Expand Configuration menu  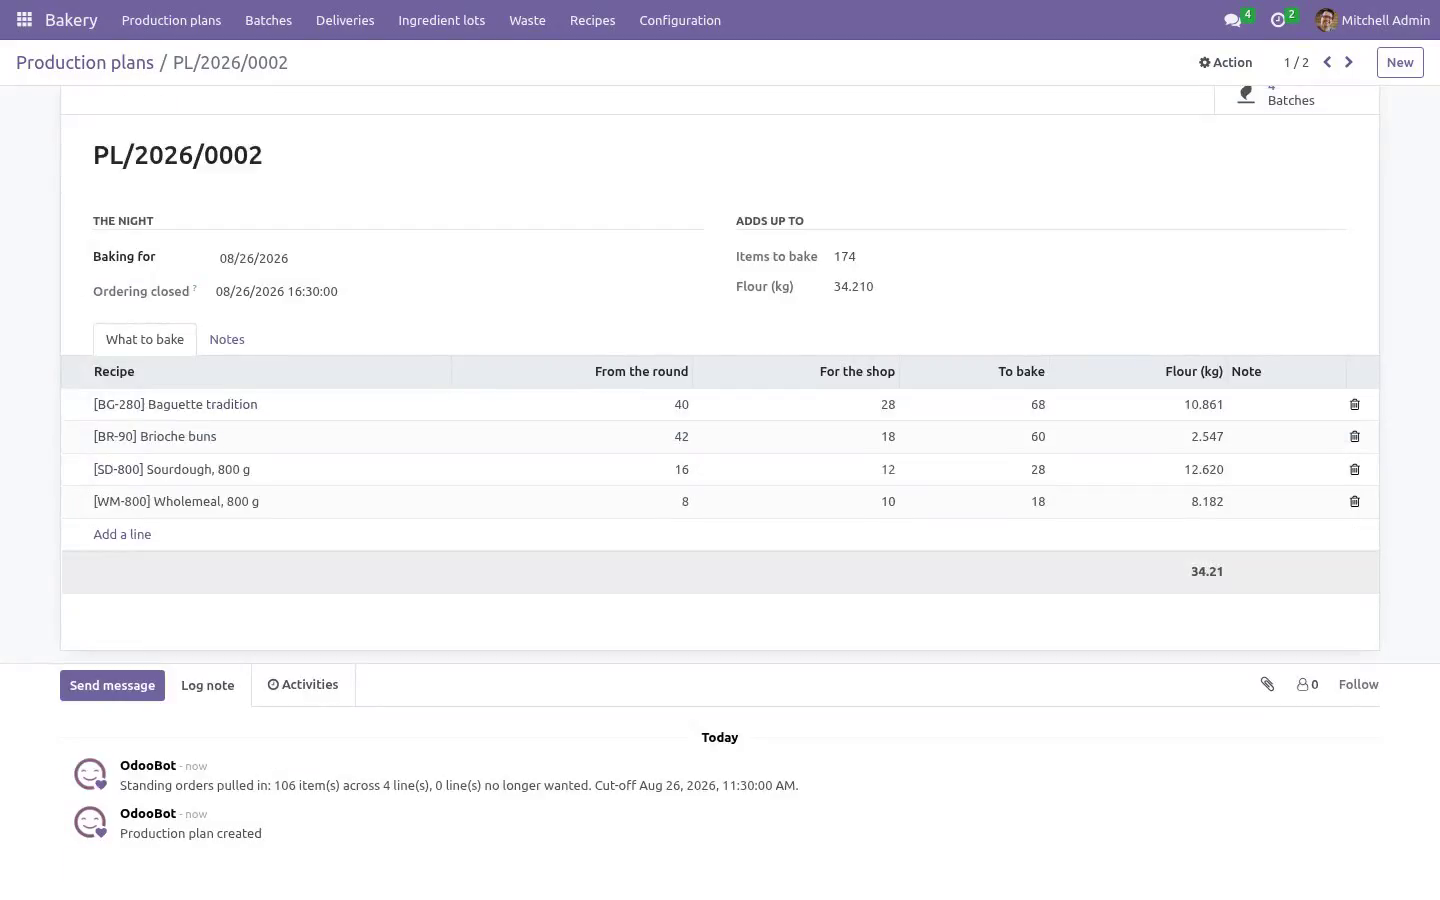pos(680,20)
